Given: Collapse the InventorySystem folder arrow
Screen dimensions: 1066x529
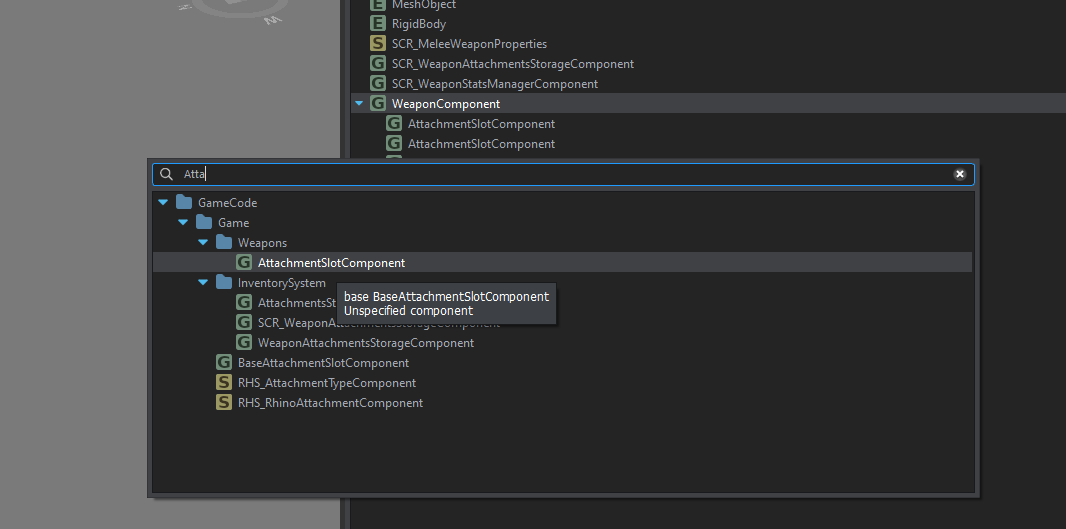Looking at the screenshot, I should click(203, 282).
